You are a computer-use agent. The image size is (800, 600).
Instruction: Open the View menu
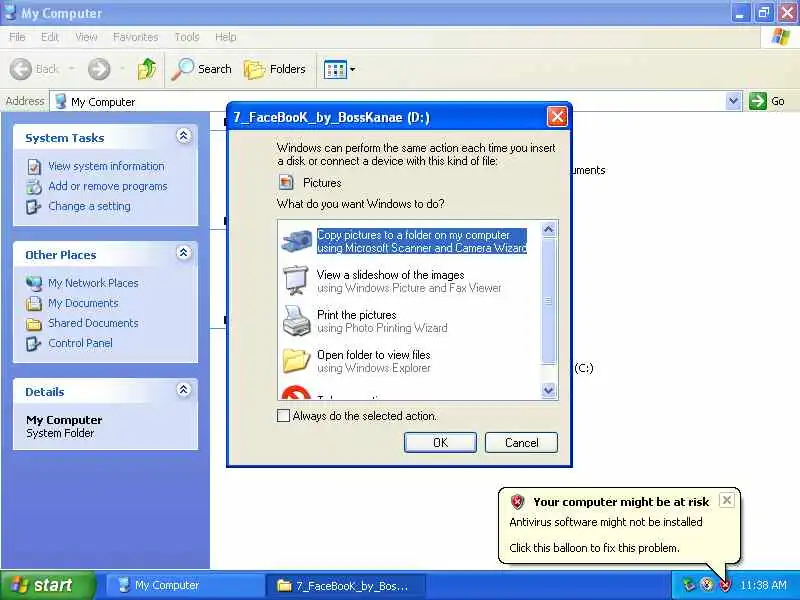[x=86, y=37]
